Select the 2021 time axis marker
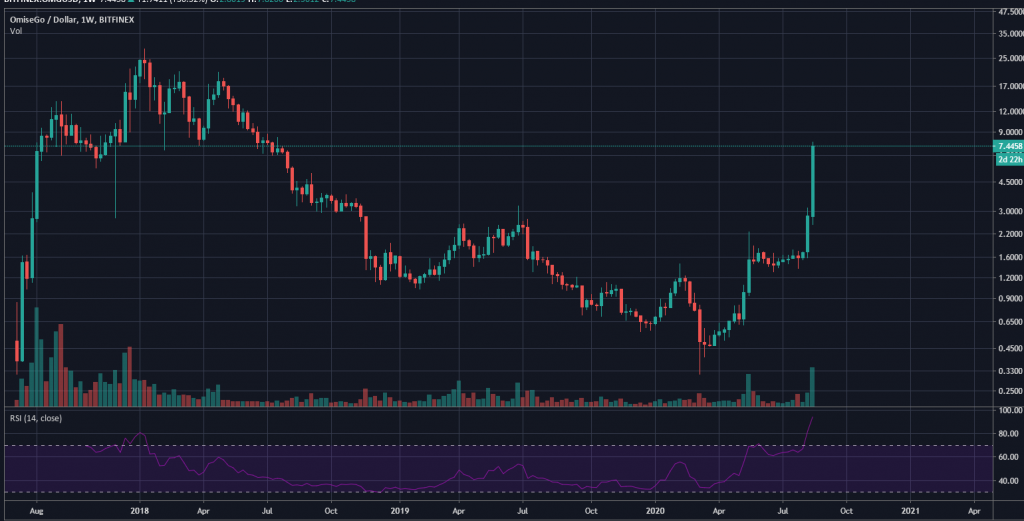The width and height of the screenshot is (1024, 521). pos(909,510)
